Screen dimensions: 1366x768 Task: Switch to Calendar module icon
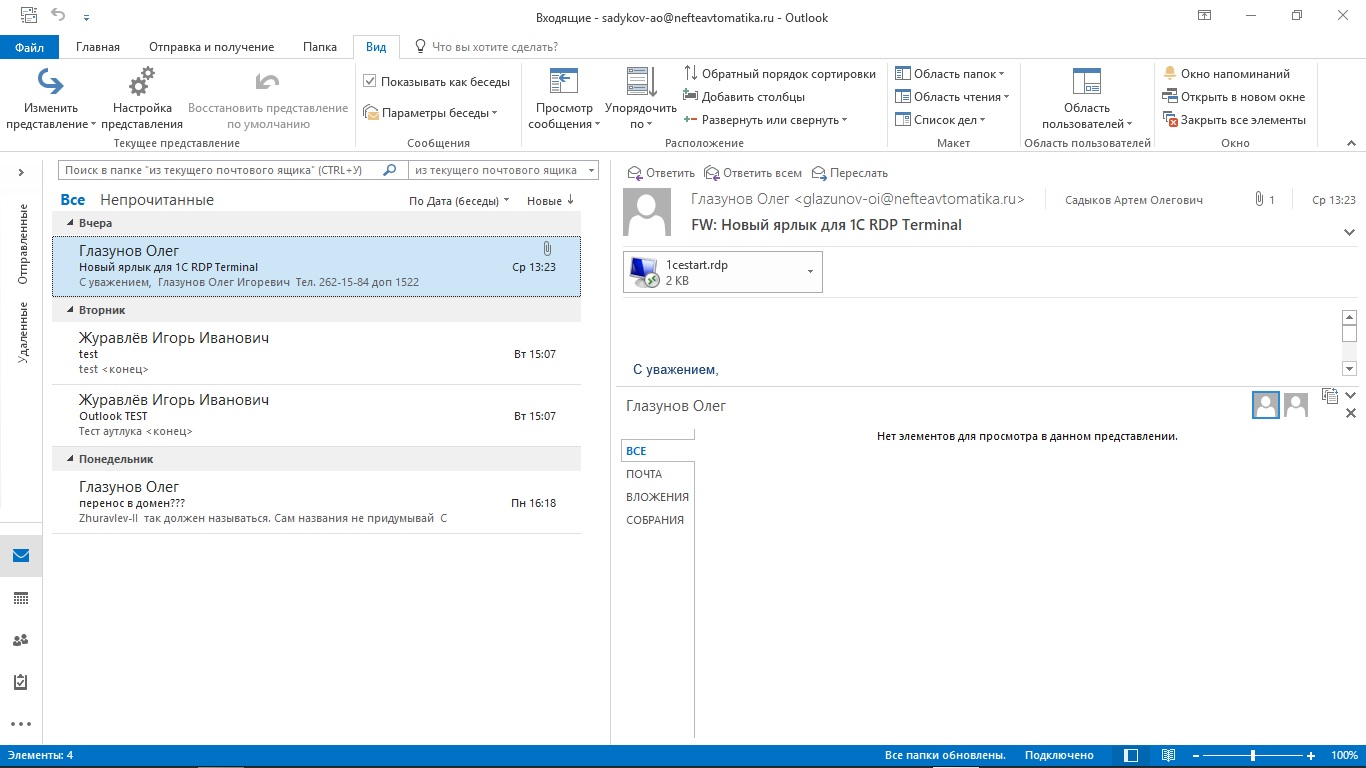pos(21,598)
